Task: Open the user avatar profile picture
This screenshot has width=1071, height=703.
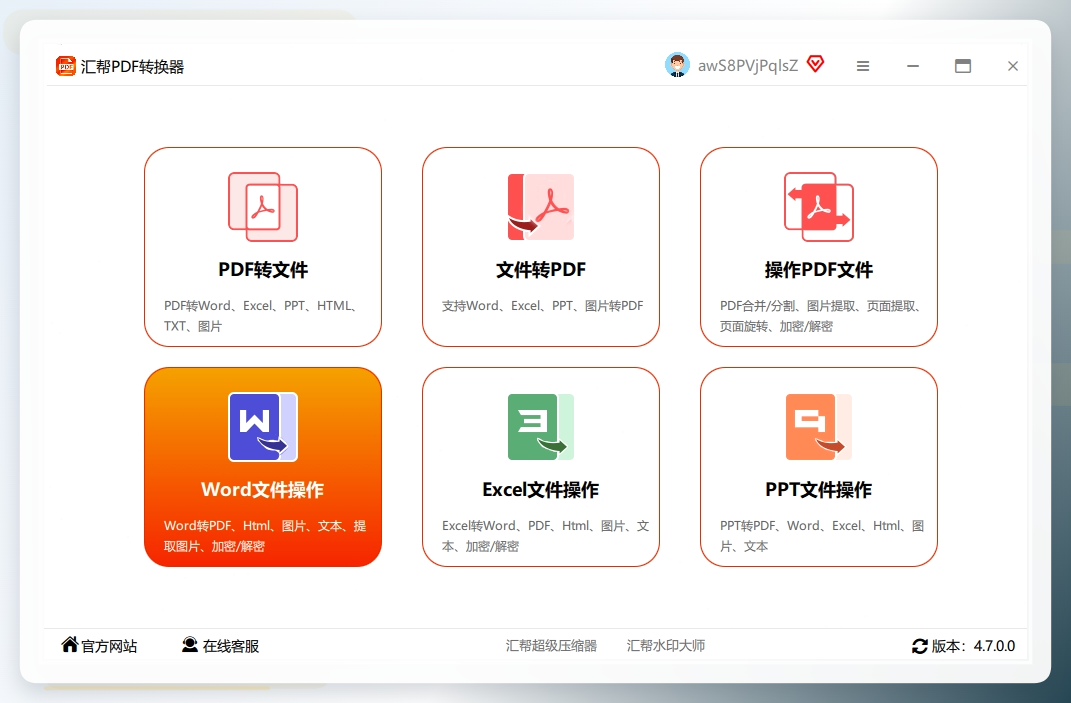Action: click(677, 65)
